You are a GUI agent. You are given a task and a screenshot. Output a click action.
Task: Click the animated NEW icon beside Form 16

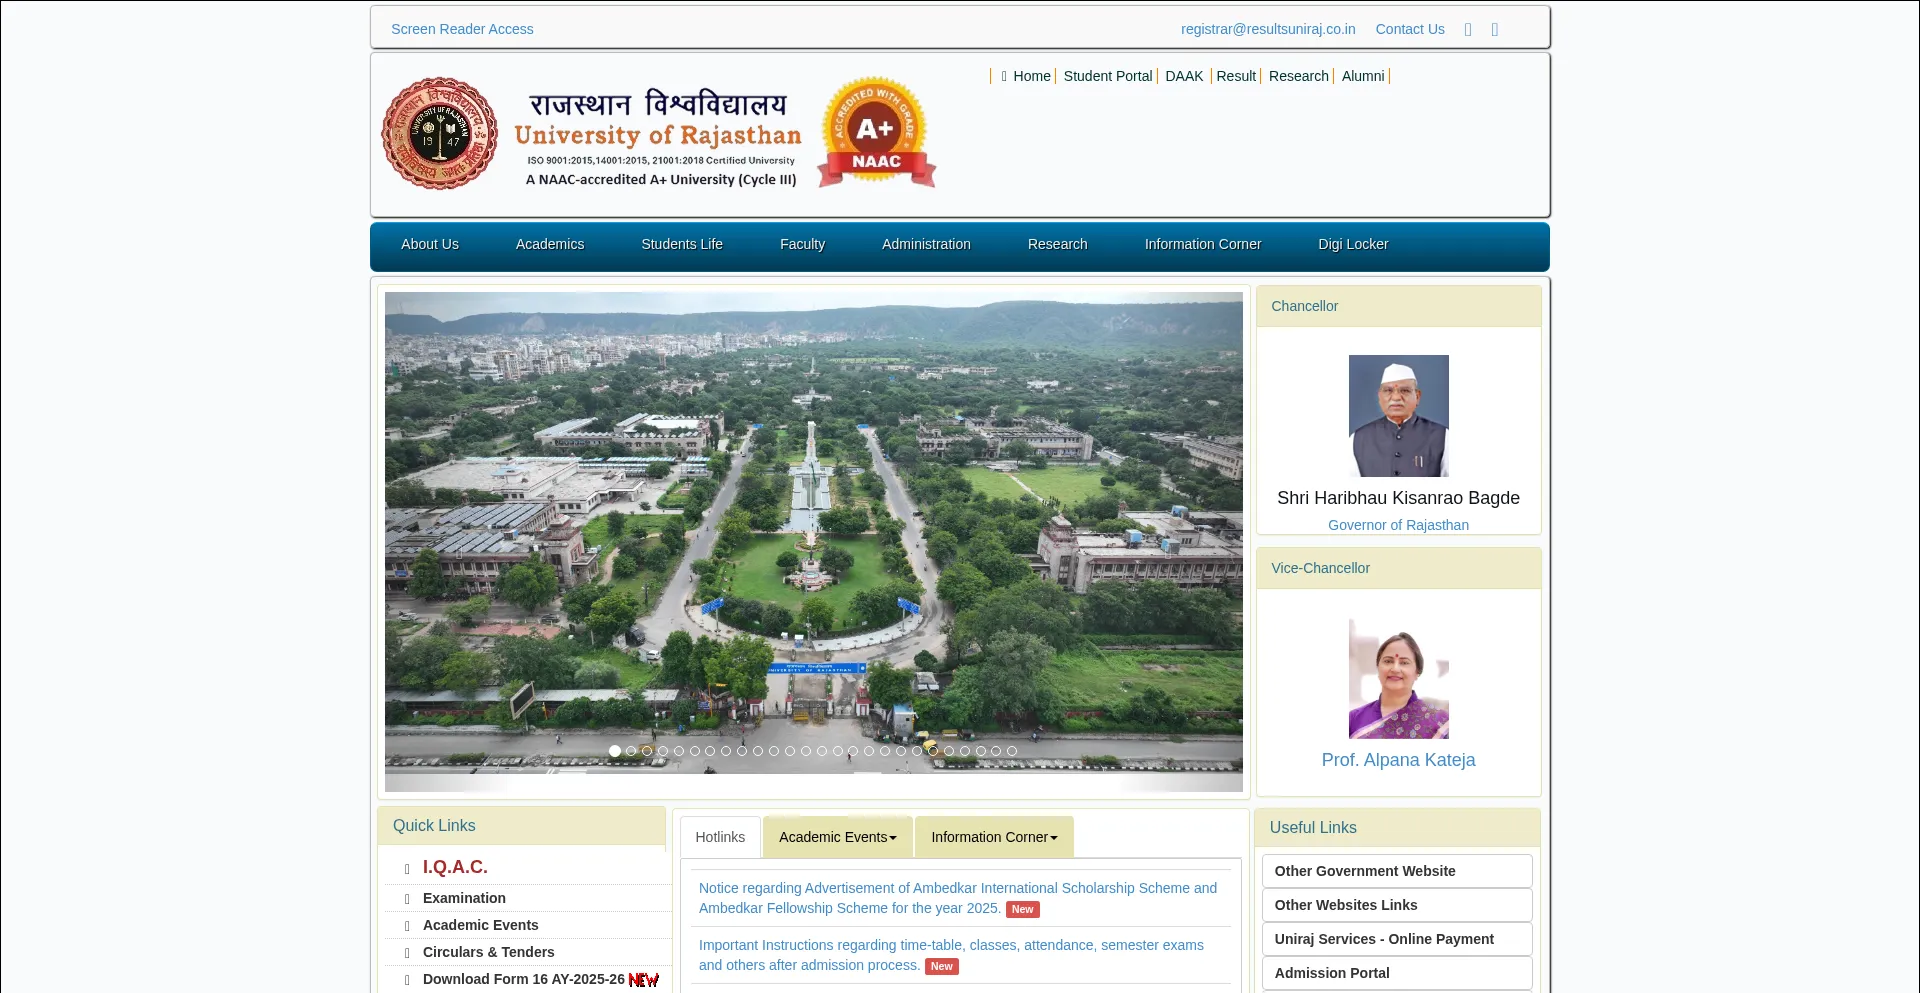[643, 980]
